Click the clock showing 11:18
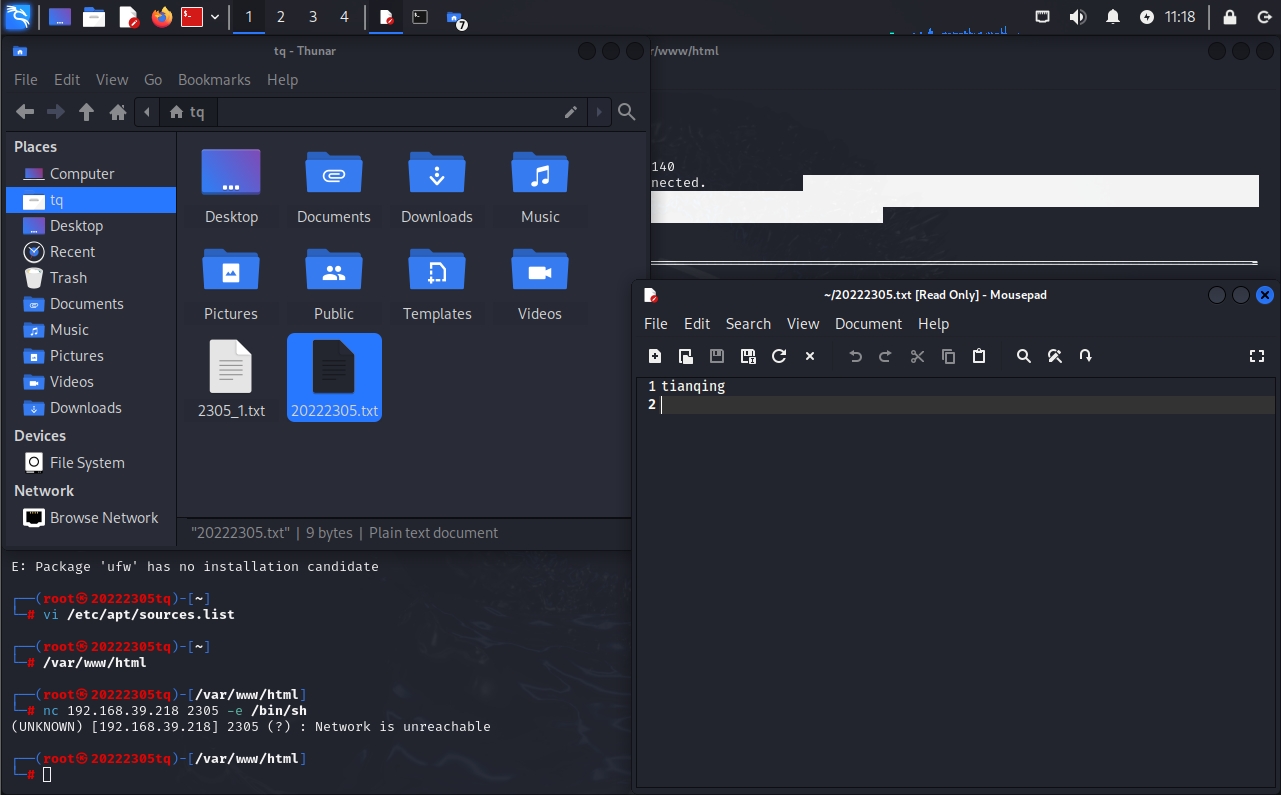Screen dimensions: 1281x795 [x=1180, y=17]
